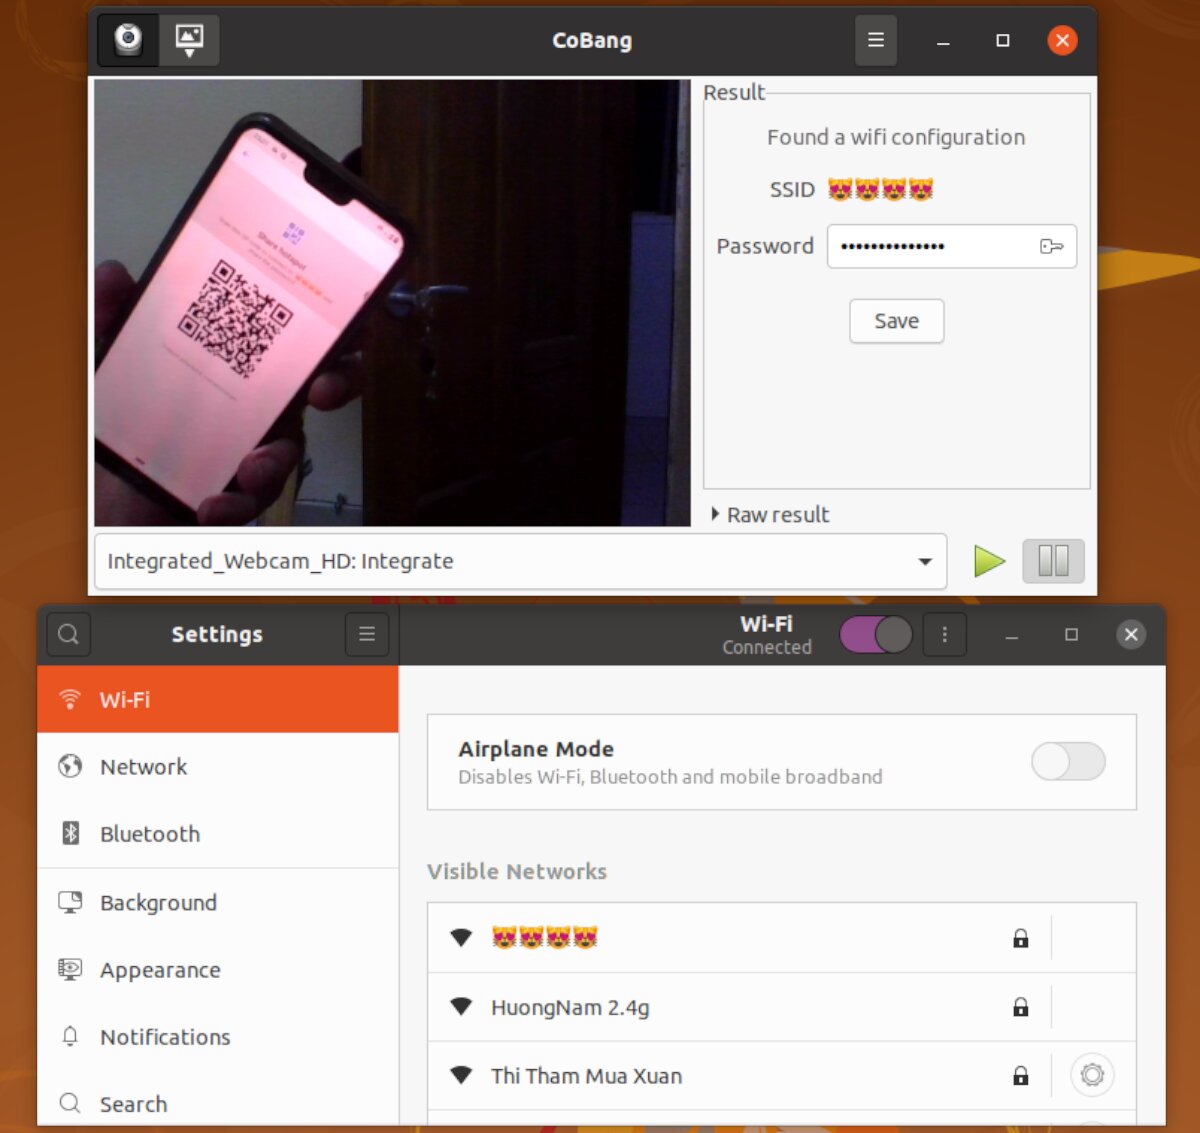
Task: Click the Notifications bell icon
Action: (x=69, y=1037)
